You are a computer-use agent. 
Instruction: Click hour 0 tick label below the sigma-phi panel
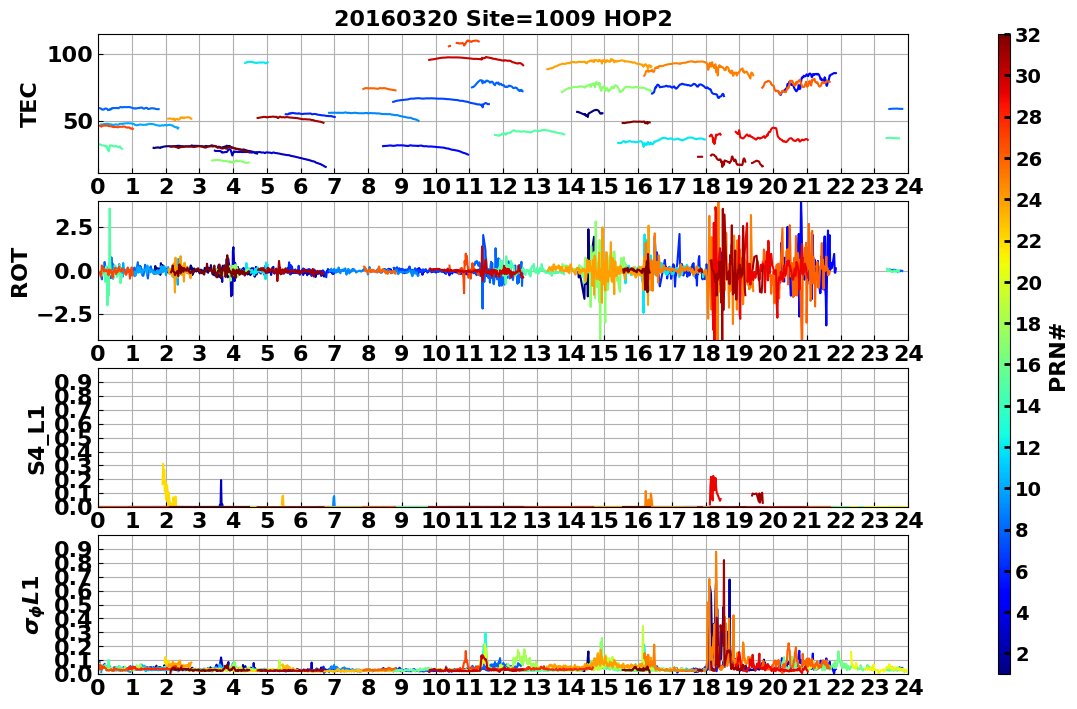pyautogui.click(x=98, y=687)
